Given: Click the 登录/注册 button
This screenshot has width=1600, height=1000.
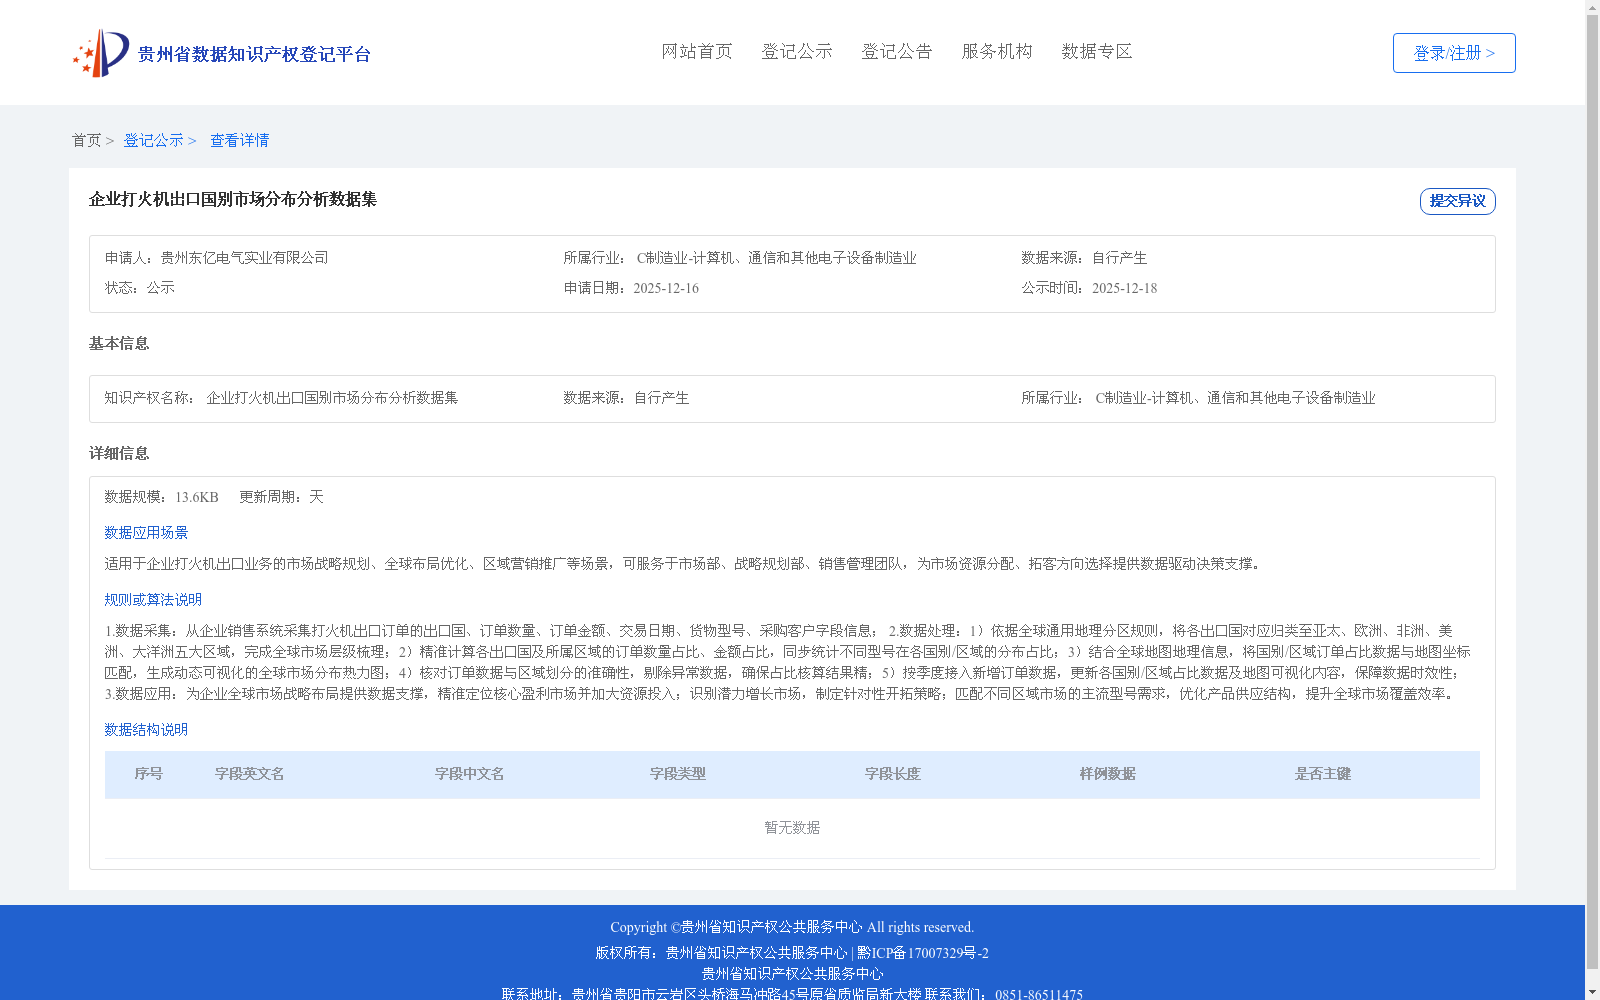Looking at the screenshot, I should click(1454, 53).
